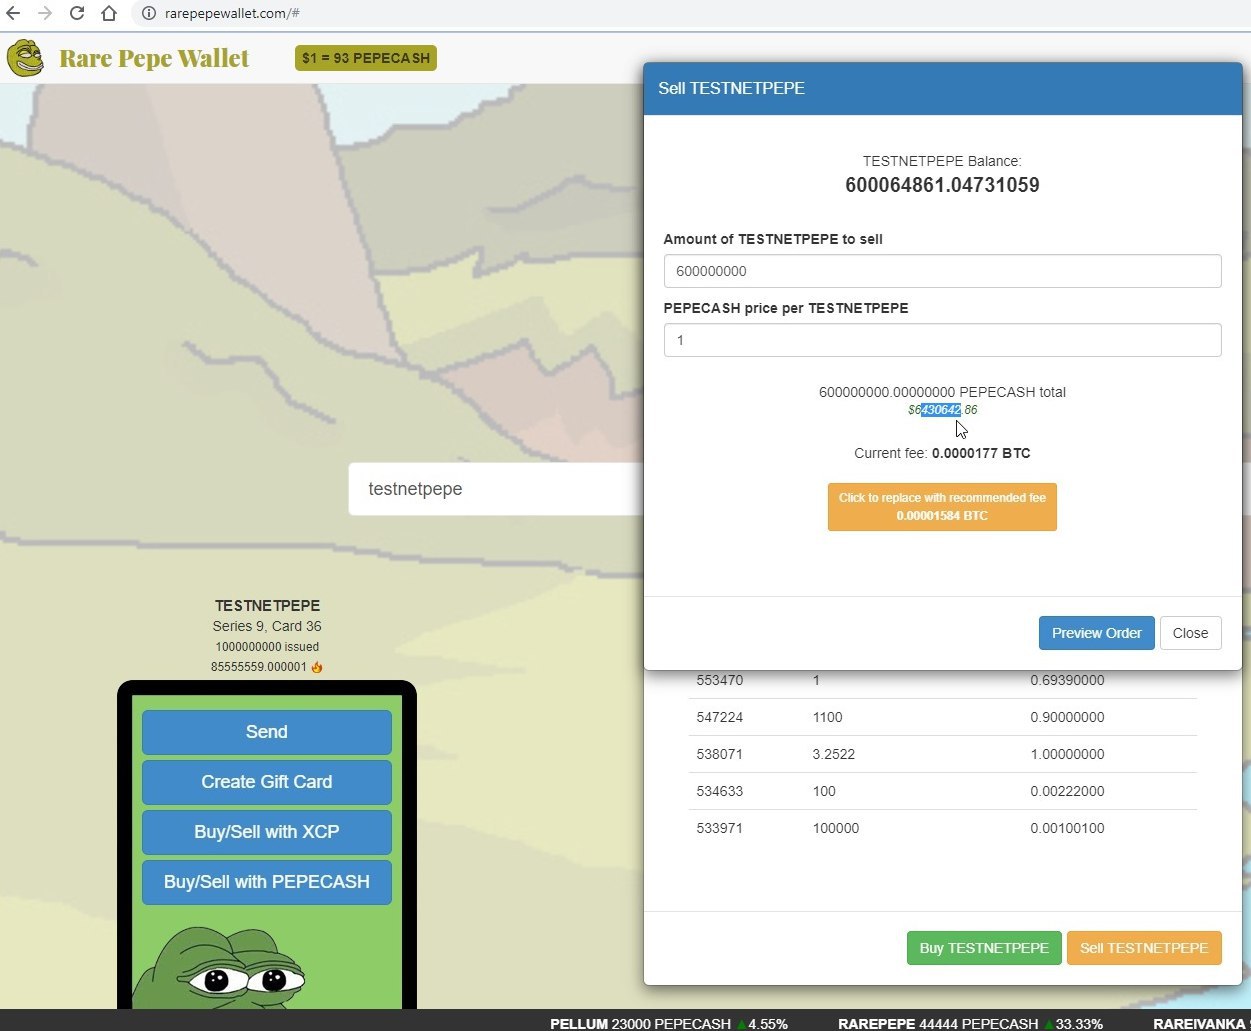Click the highlighted dollar value under total
Viewport: 1251px width, 1031px height.
pyautogui.click(x=942, y=410)
